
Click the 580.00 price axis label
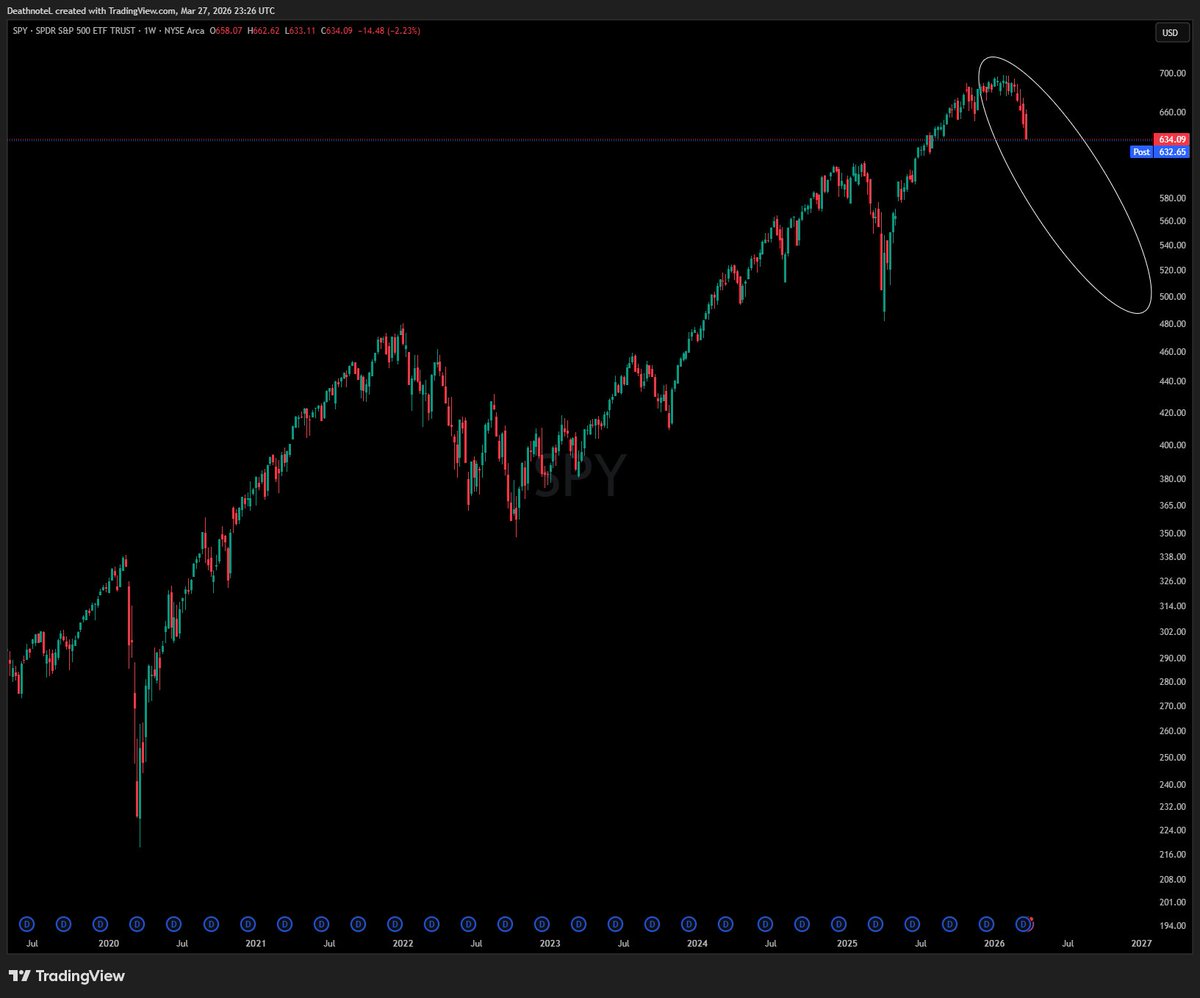tap(1172, 198)
